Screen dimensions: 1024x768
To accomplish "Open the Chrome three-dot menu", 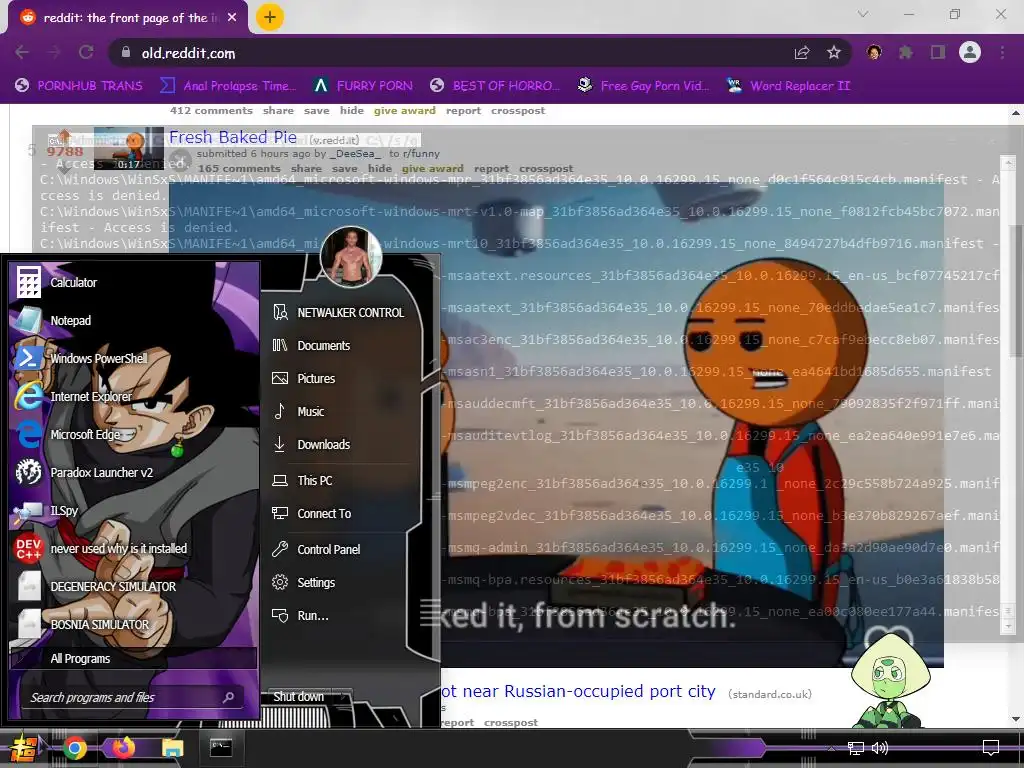I will 1002,53.
